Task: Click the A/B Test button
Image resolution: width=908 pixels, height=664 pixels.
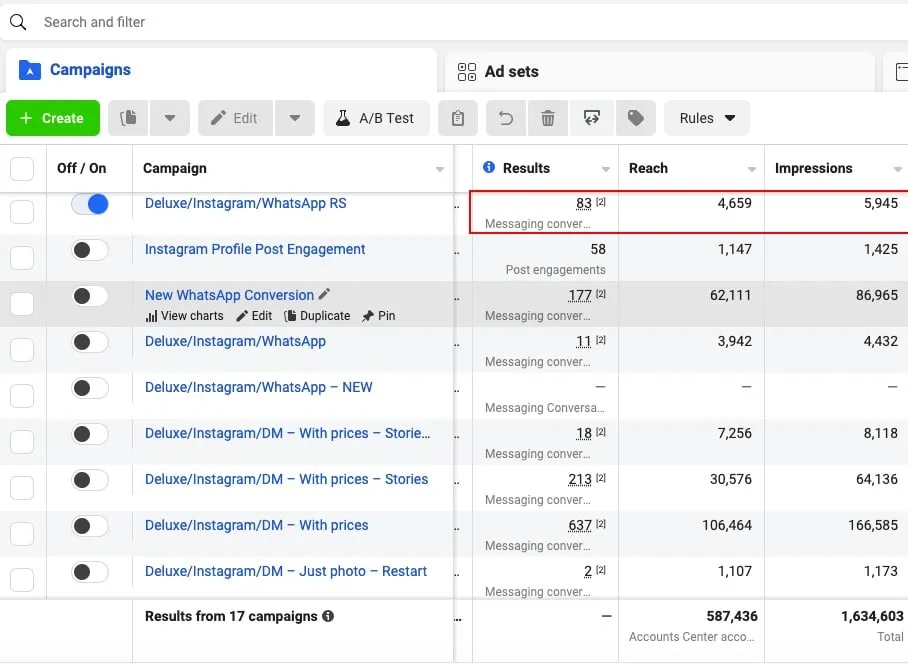Action: (x=376, y=118)
